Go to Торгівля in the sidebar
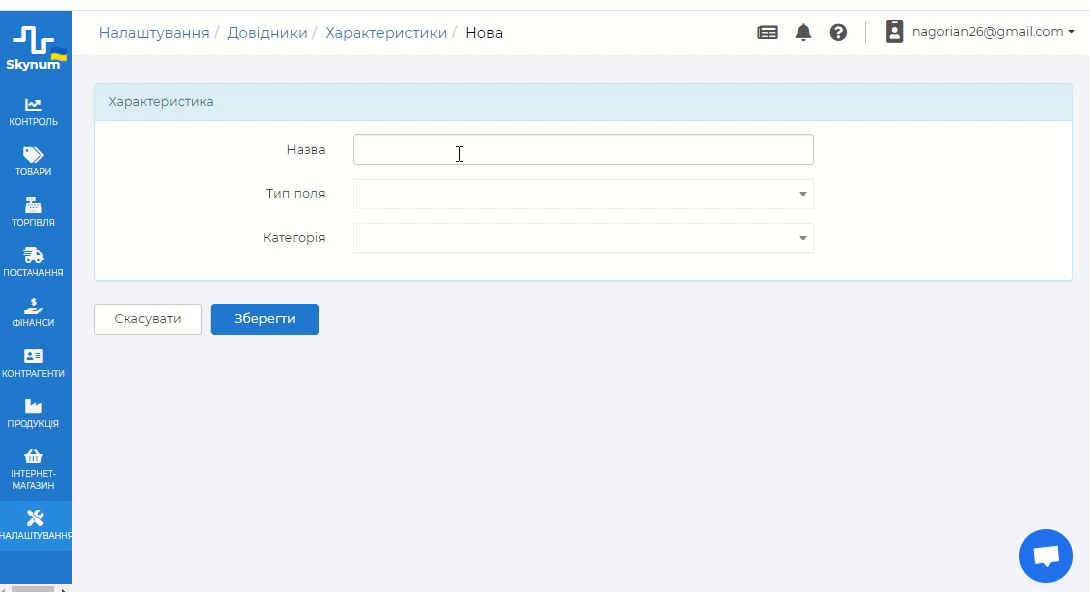1090x592 pixels. [x=33, y=213]
